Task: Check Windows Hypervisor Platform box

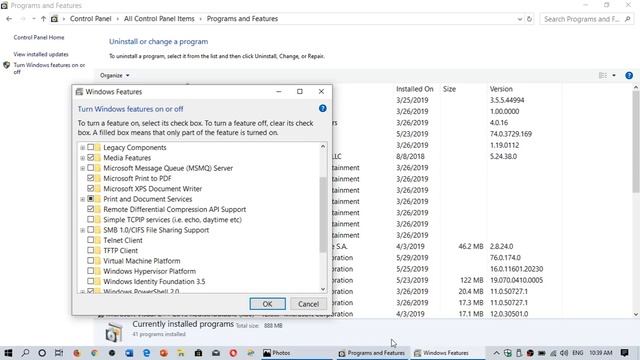Action: tap(91, 271)
